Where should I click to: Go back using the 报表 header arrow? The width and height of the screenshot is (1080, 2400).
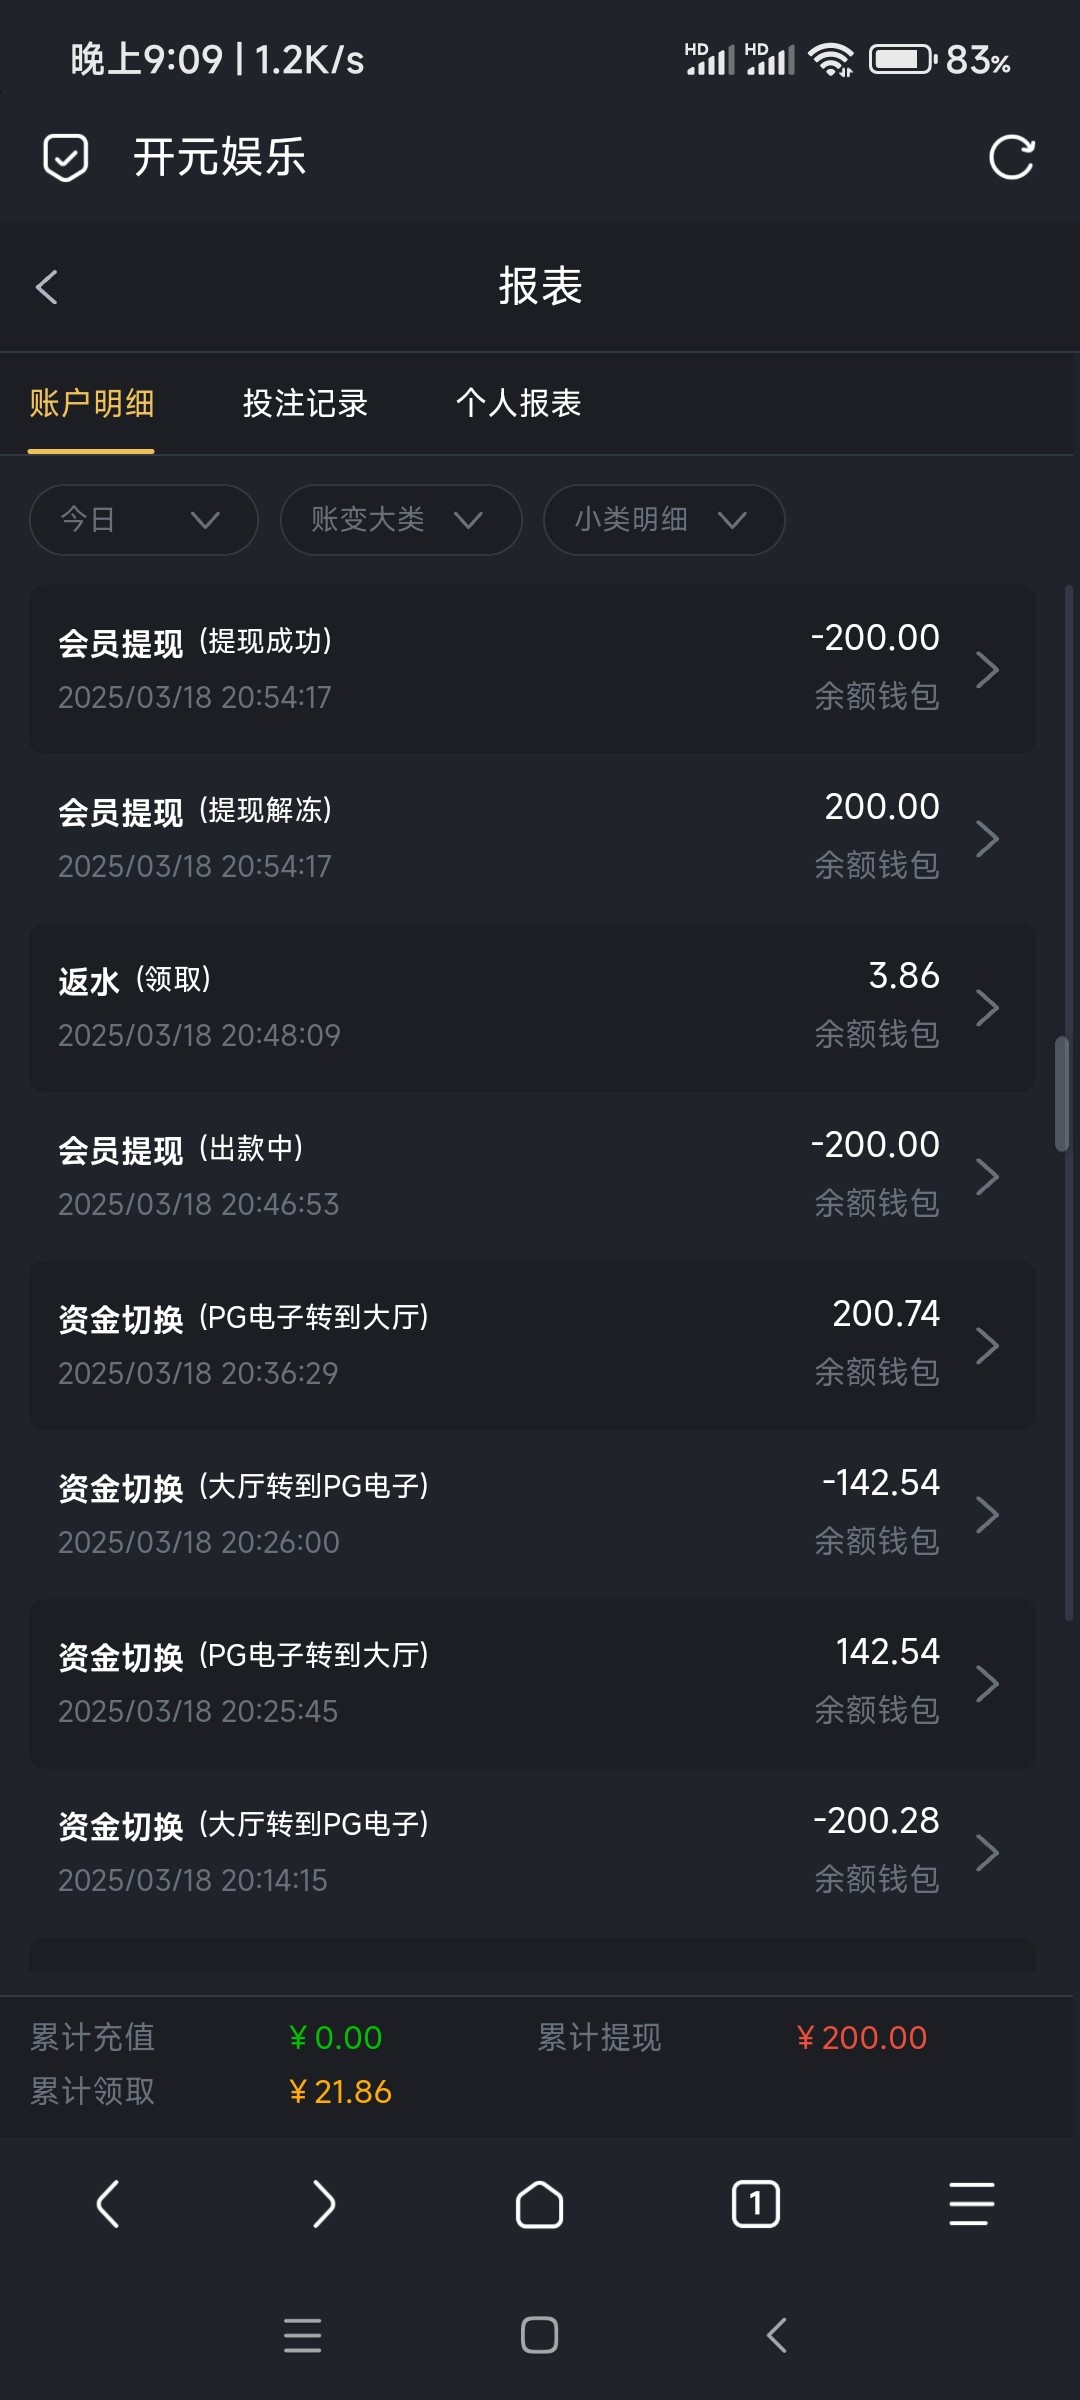[x=47, y=287]
